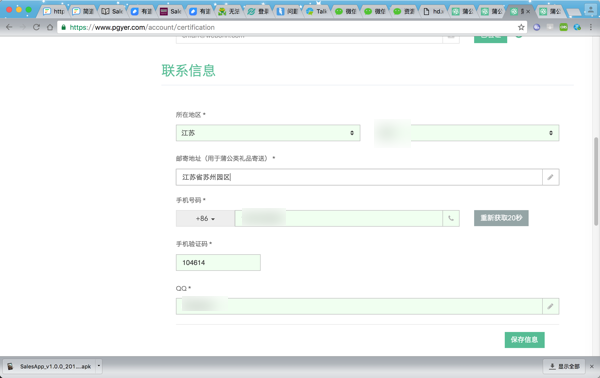Bookmark this page with the star icon
Viewport: 600px width, 378px height.
coord(521,27)
